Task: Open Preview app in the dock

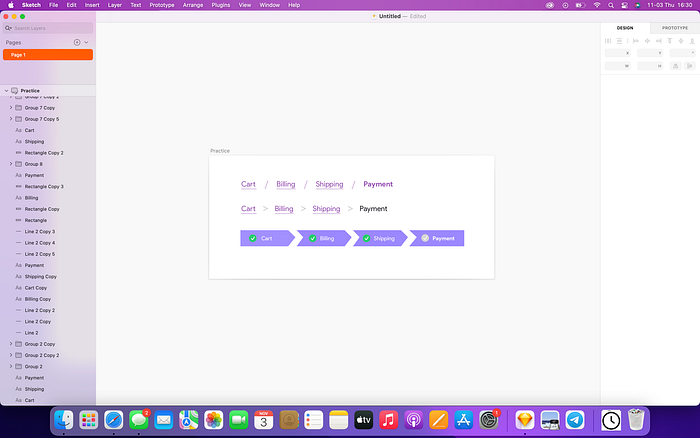Action: pyautogui.click(x=550, y=420)
